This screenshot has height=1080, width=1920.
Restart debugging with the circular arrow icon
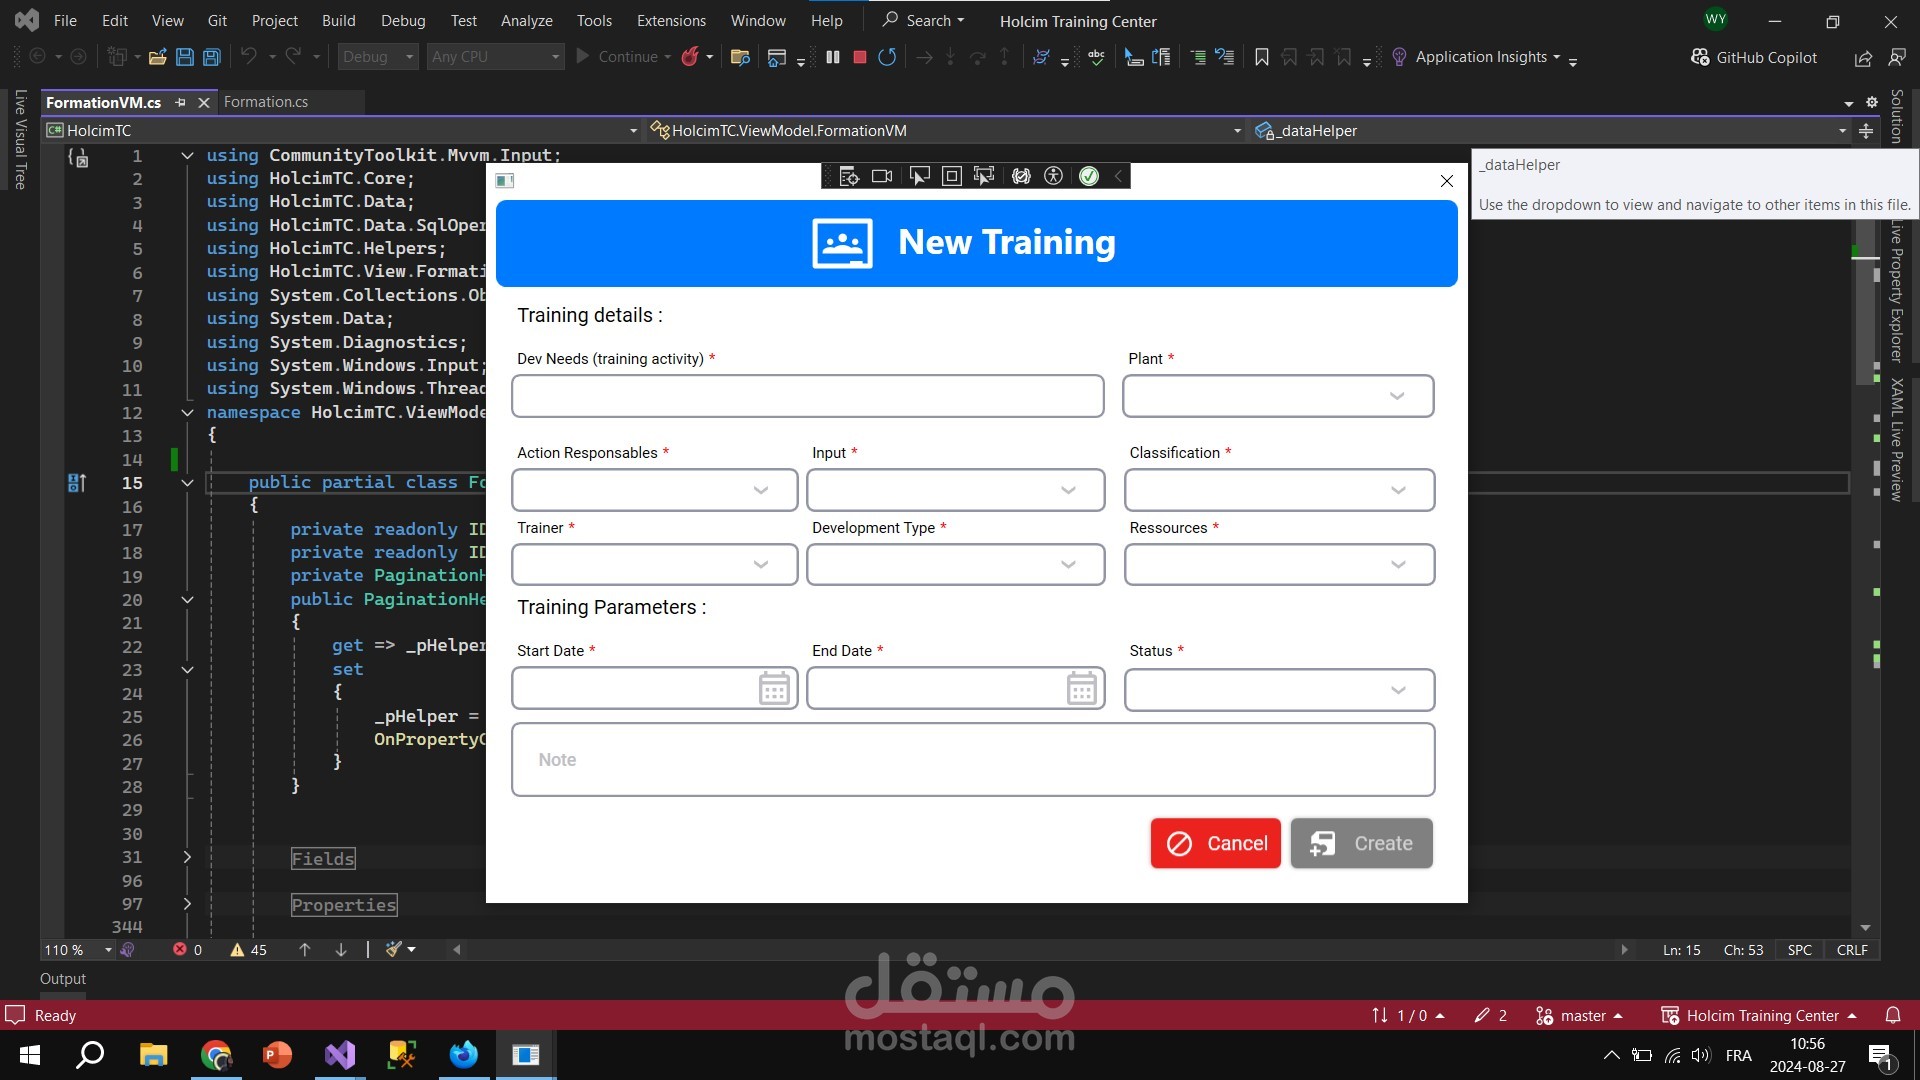(x=887, y=57)
